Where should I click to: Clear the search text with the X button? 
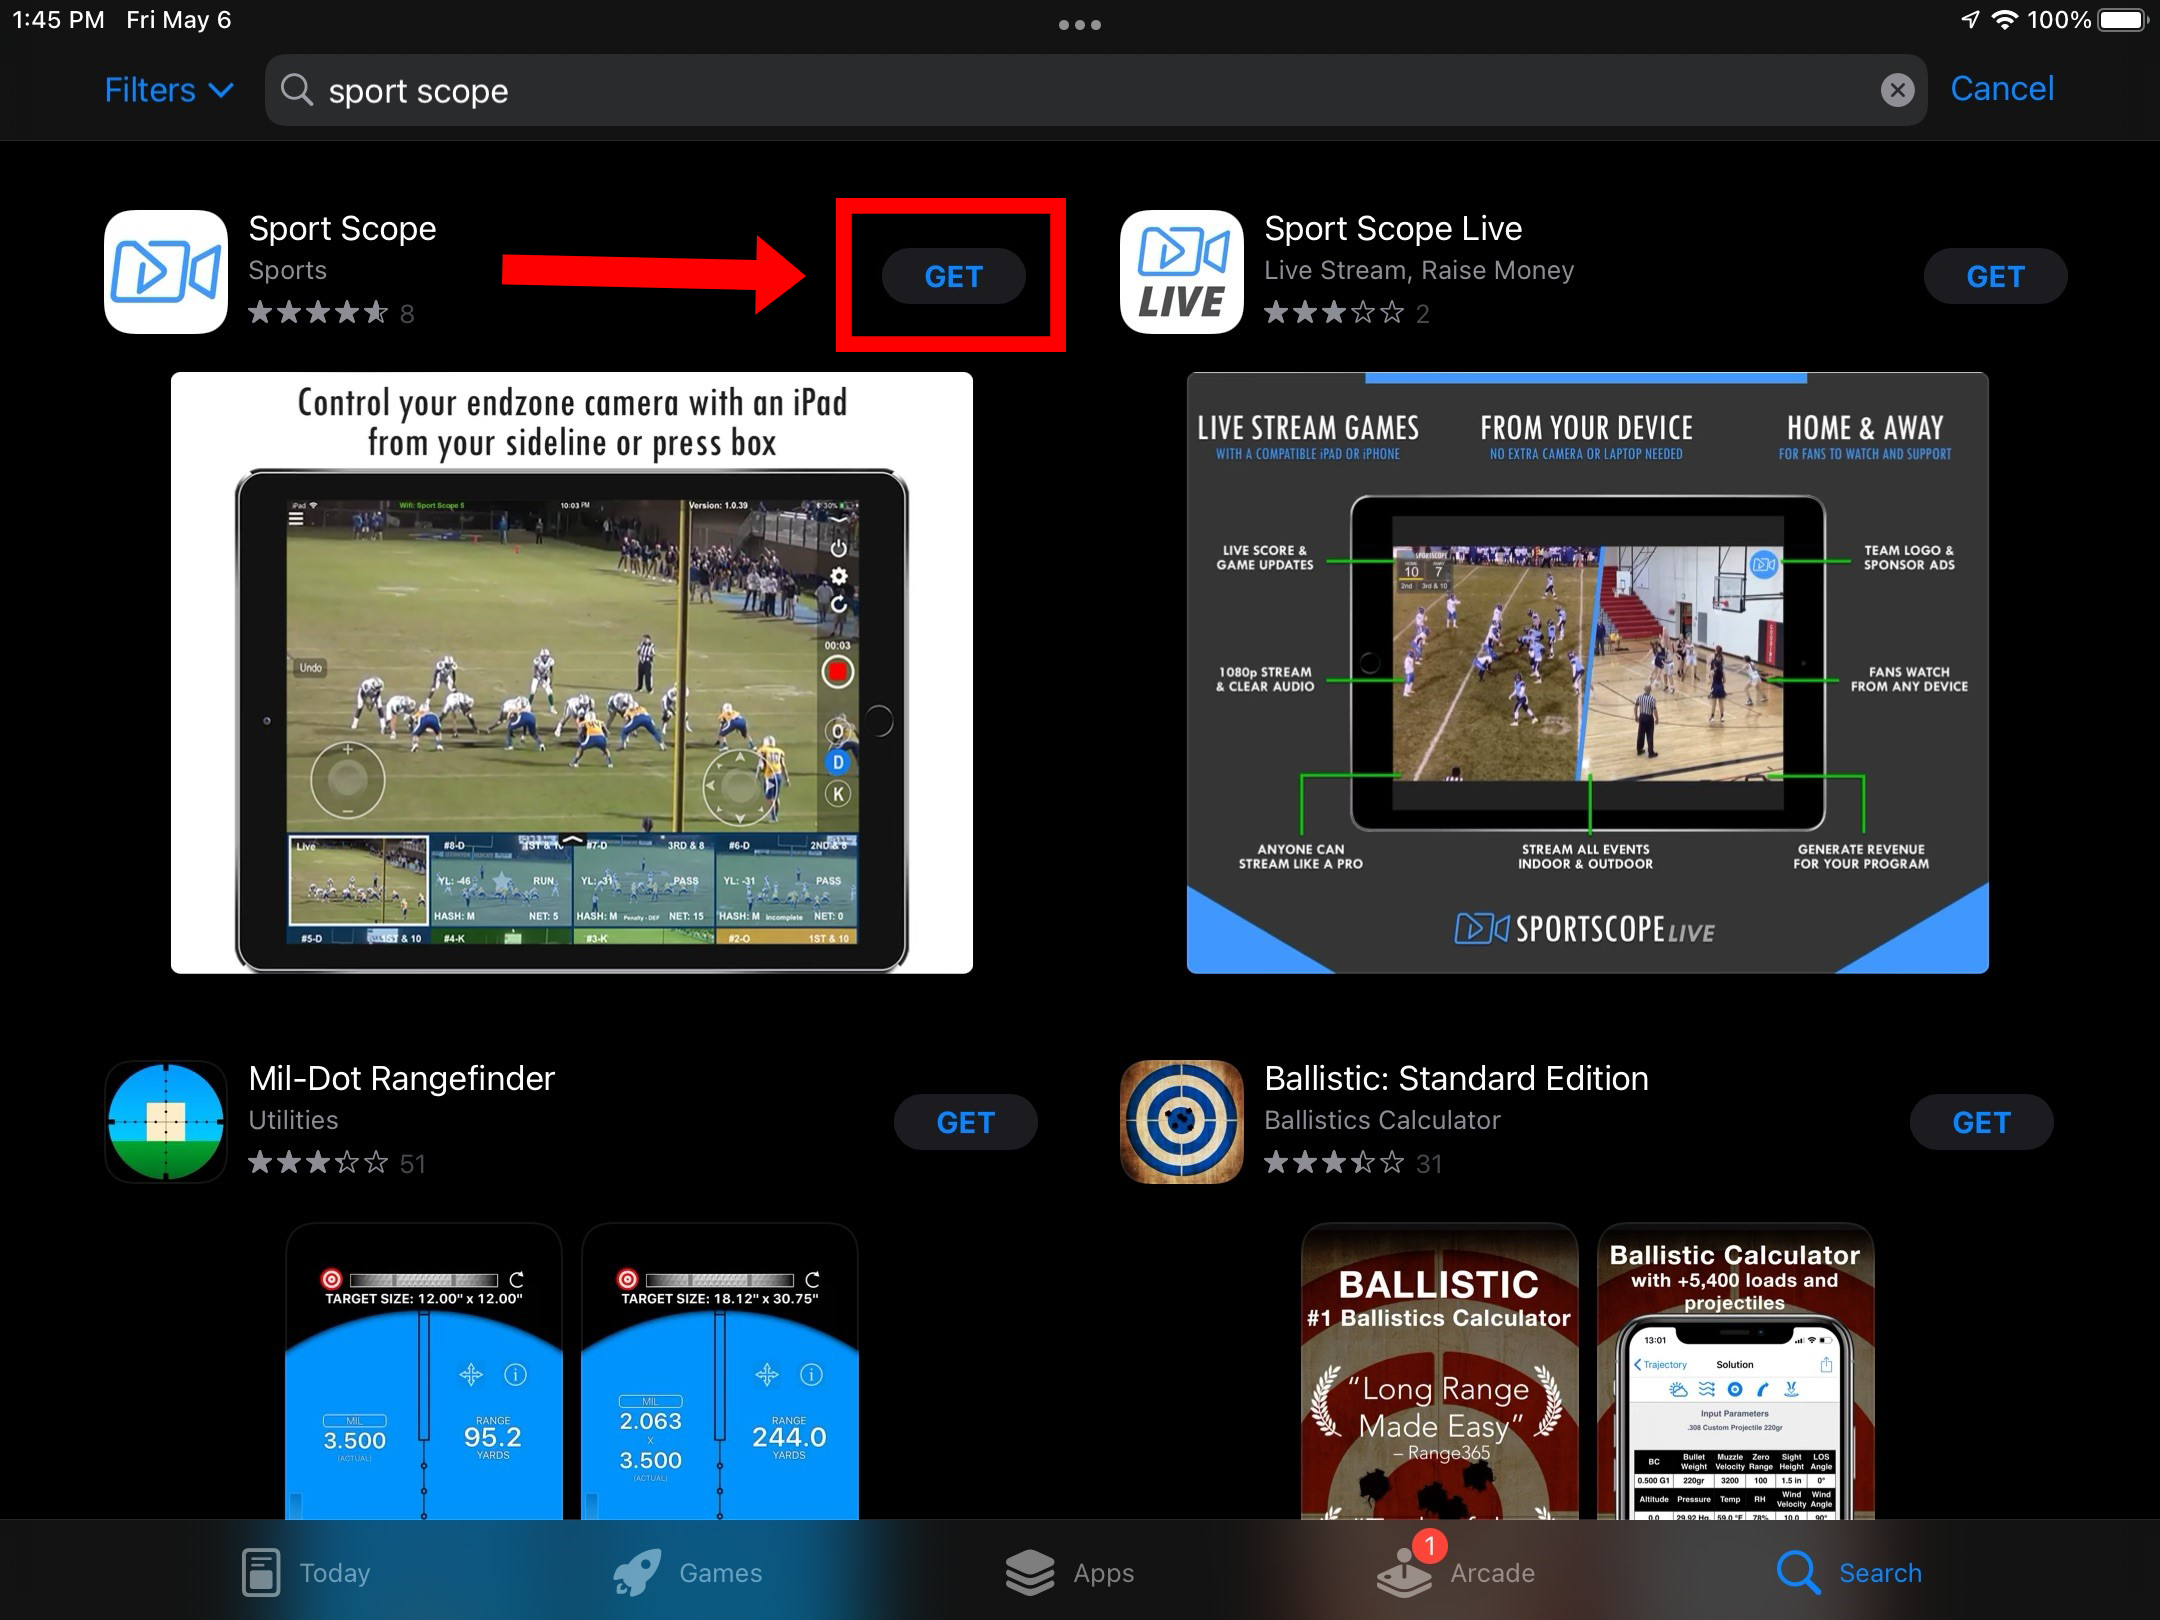1897,90
